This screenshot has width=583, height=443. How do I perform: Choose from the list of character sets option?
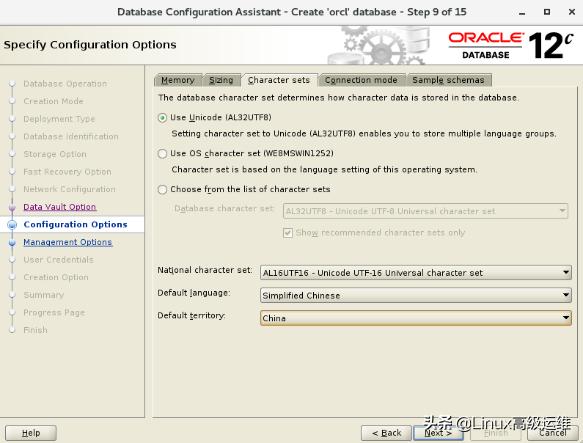162,190
